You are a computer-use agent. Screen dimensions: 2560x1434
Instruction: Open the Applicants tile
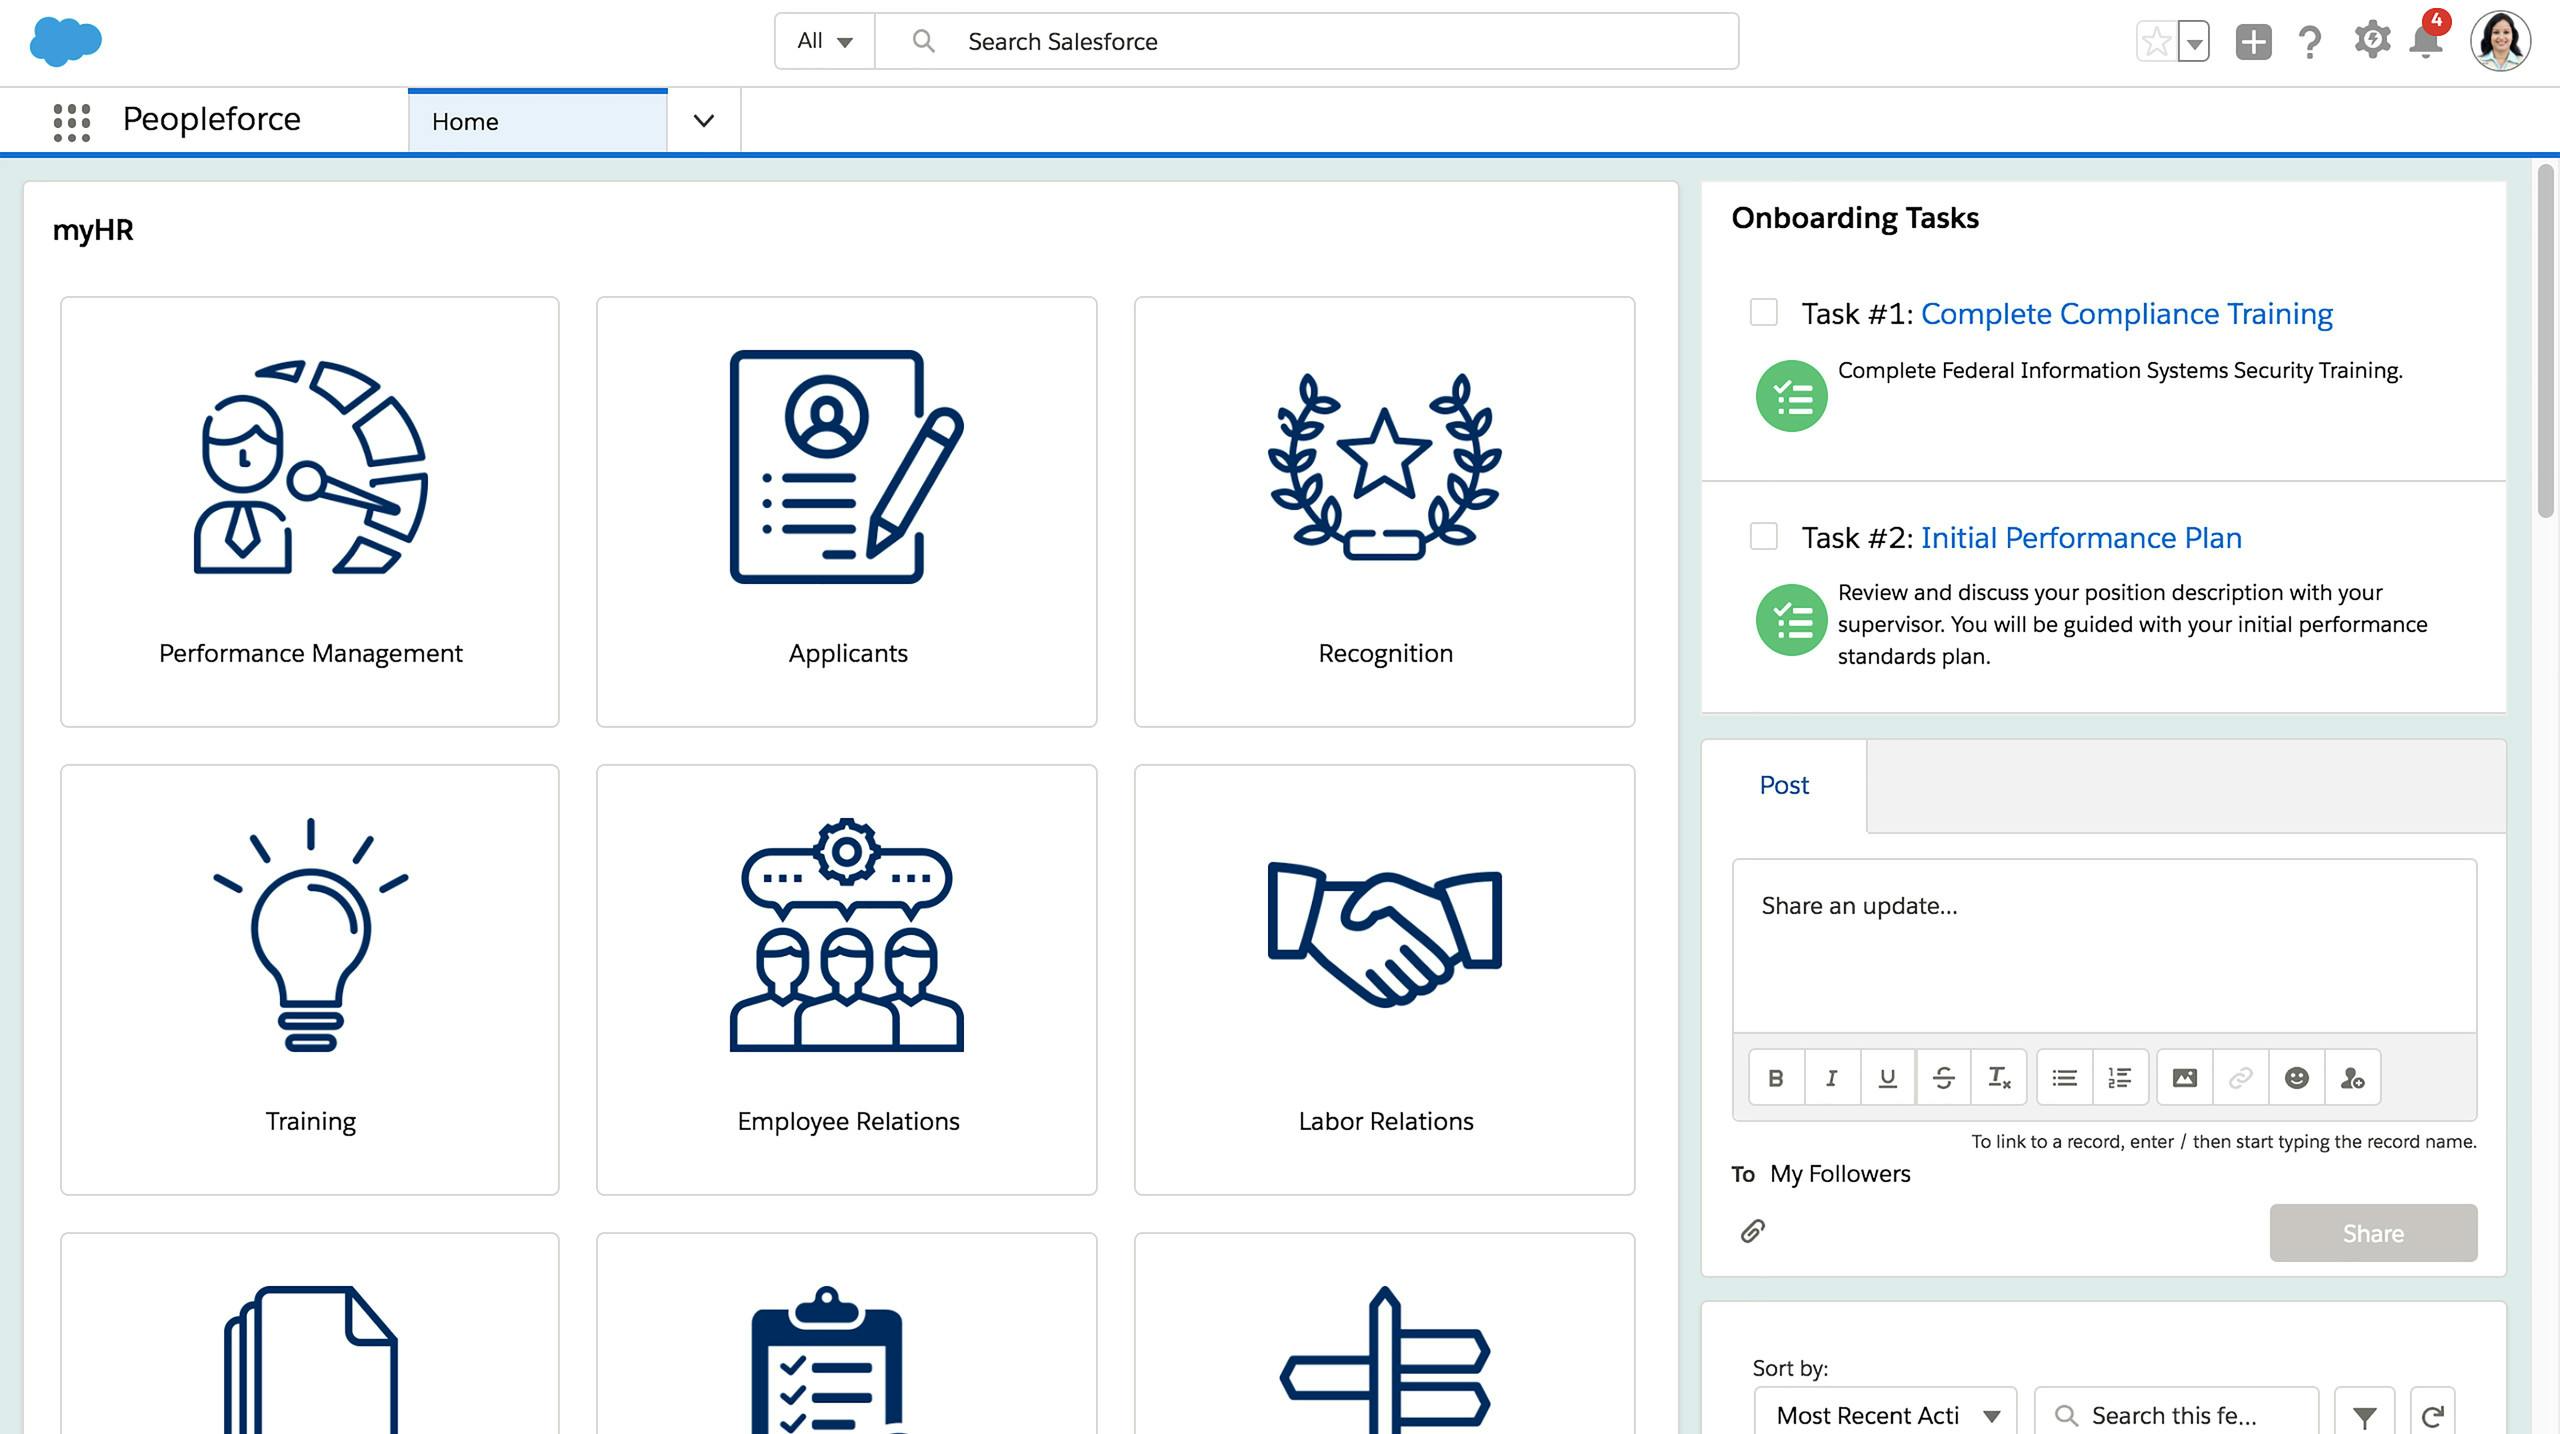point(847,511)
